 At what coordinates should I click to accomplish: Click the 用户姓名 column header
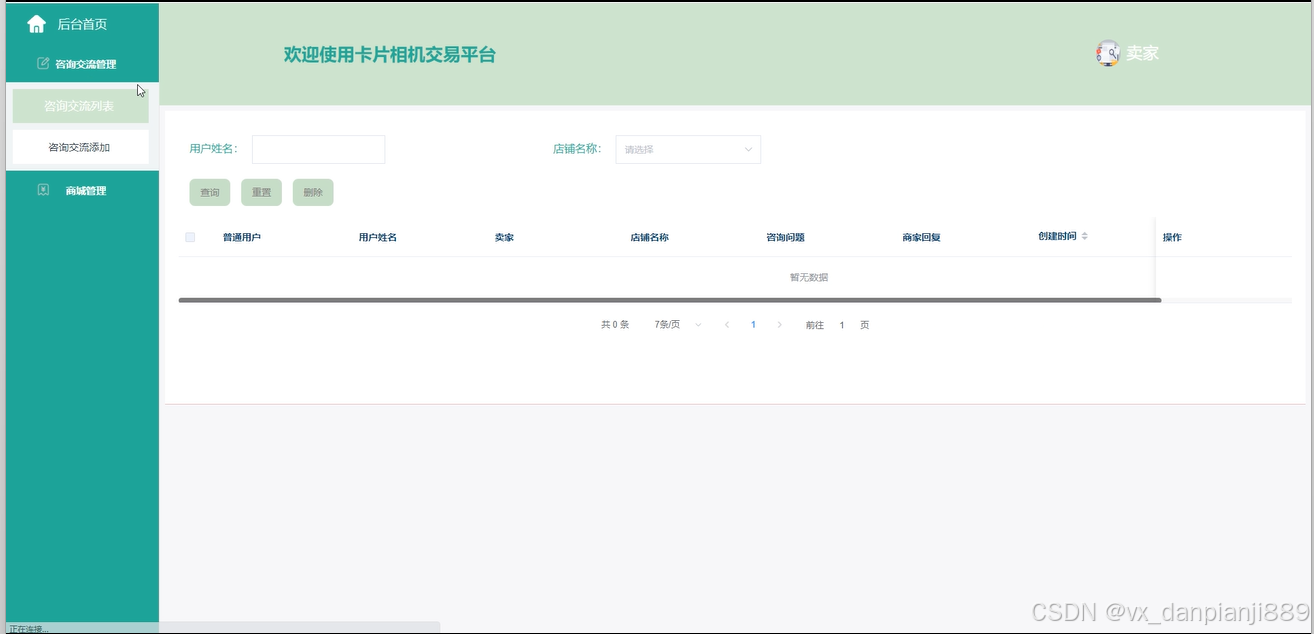[x=378, y=237]
